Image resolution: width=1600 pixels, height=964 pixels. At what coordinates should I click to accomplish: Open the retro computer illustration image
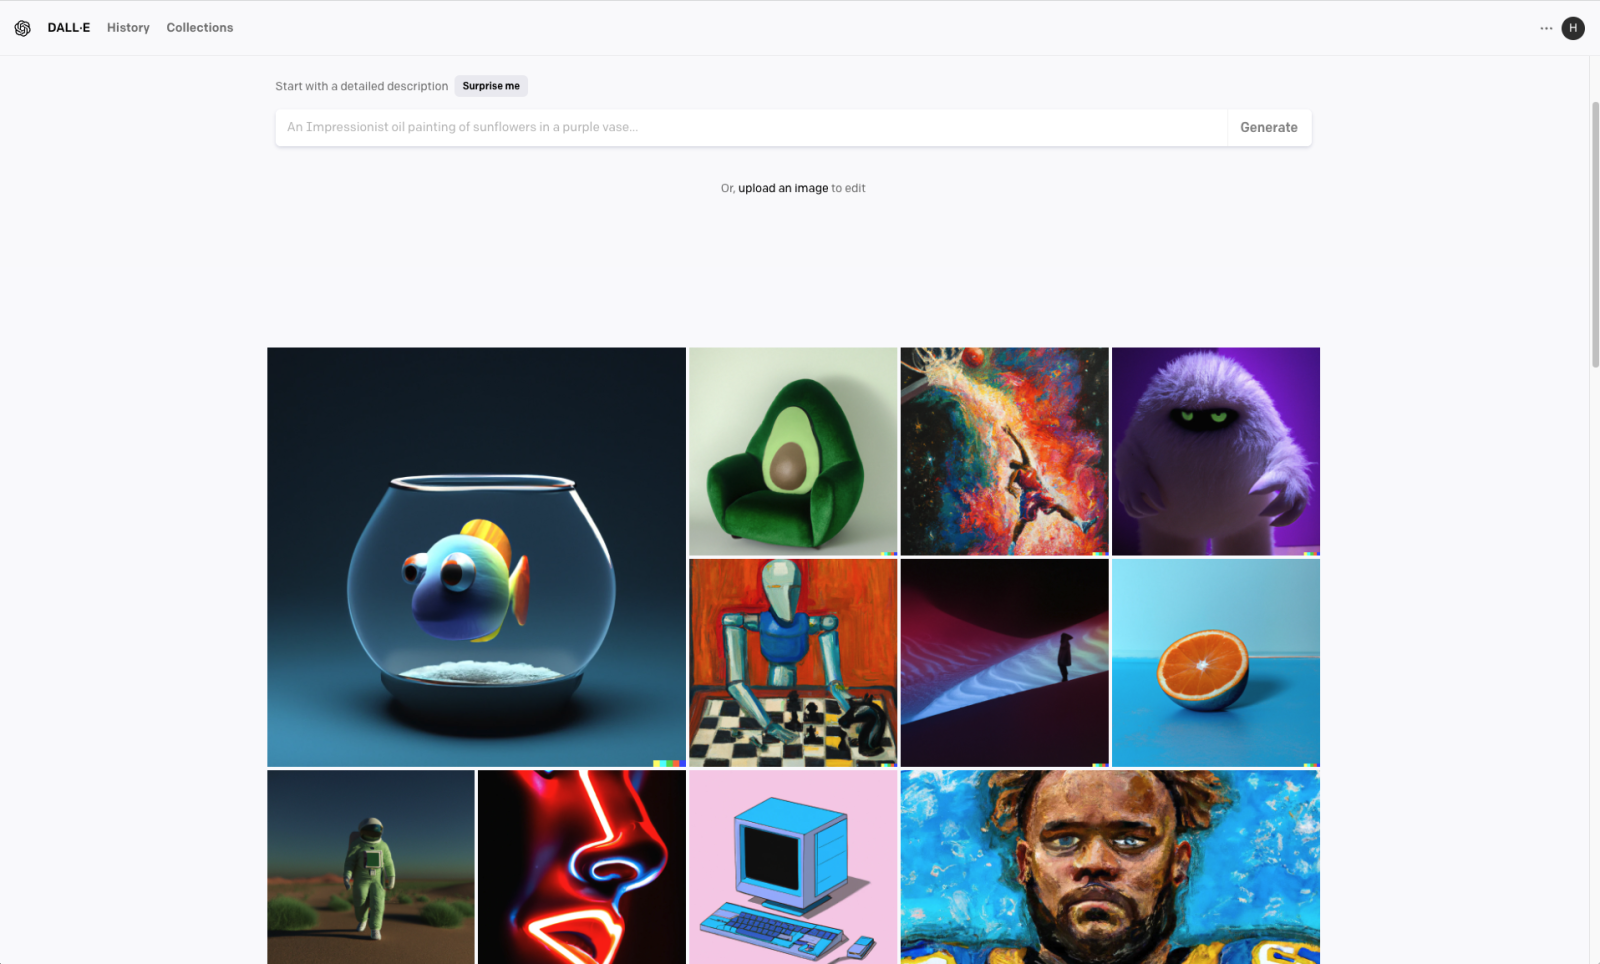click(793, 867)
